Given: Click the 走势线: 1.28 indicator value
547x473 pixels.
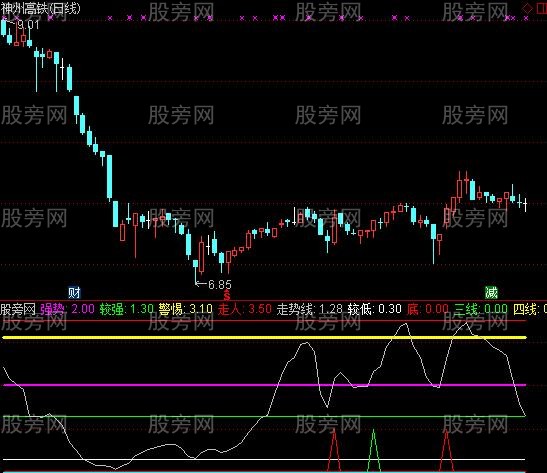Looking at the screenshot, I should click(309, 309).
